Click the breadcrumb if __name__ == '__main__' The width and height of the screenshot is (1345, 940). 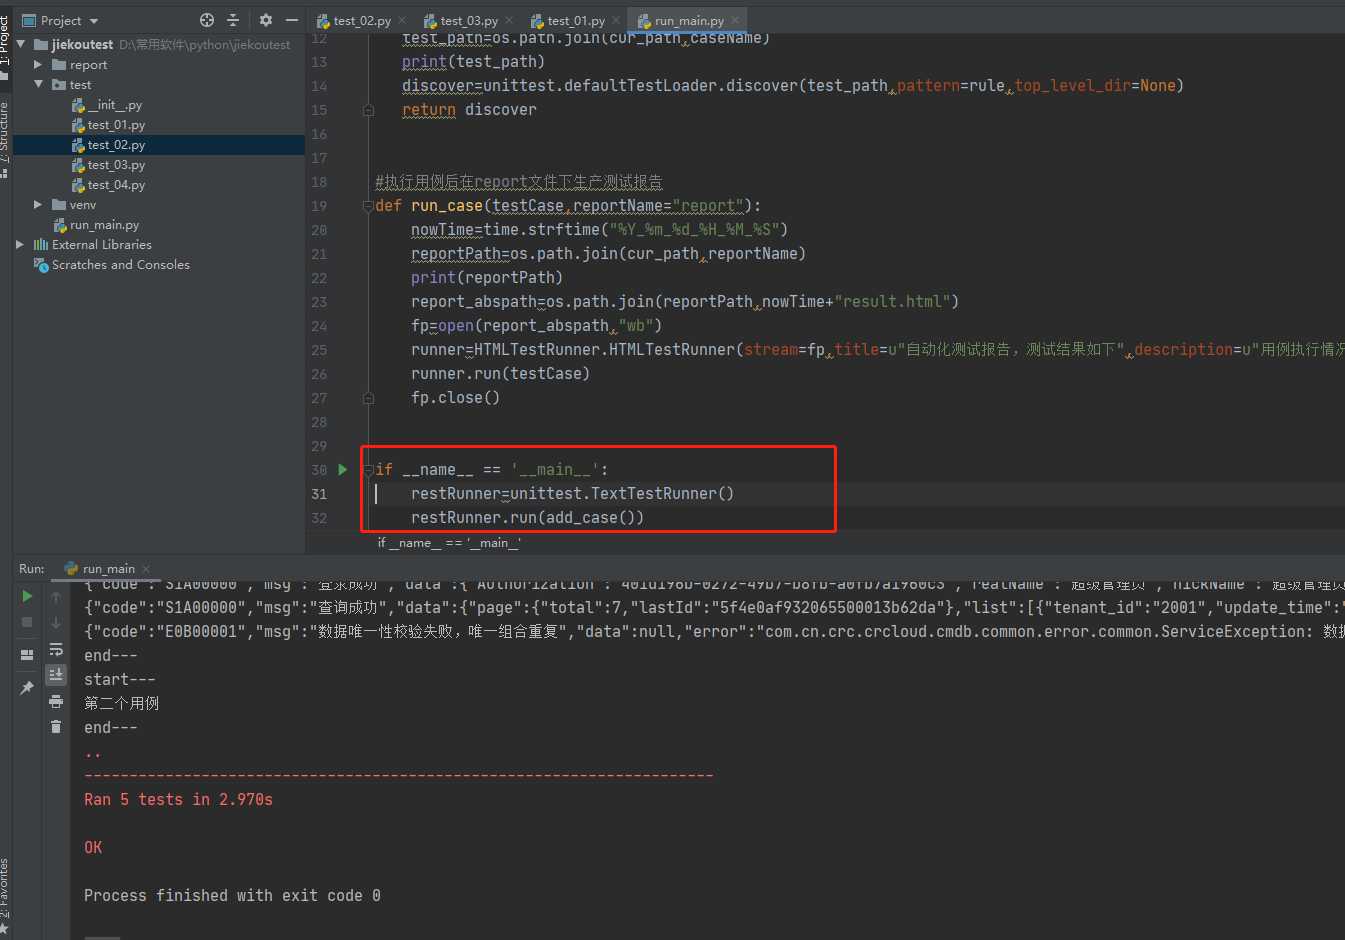pos(449,542)
